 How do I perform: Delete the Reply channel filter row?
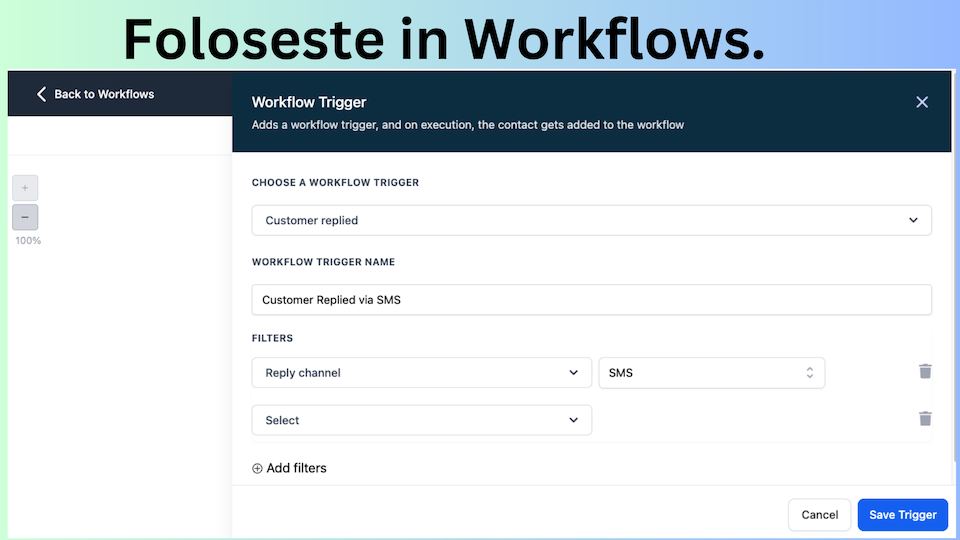click(x=925, y=371)
